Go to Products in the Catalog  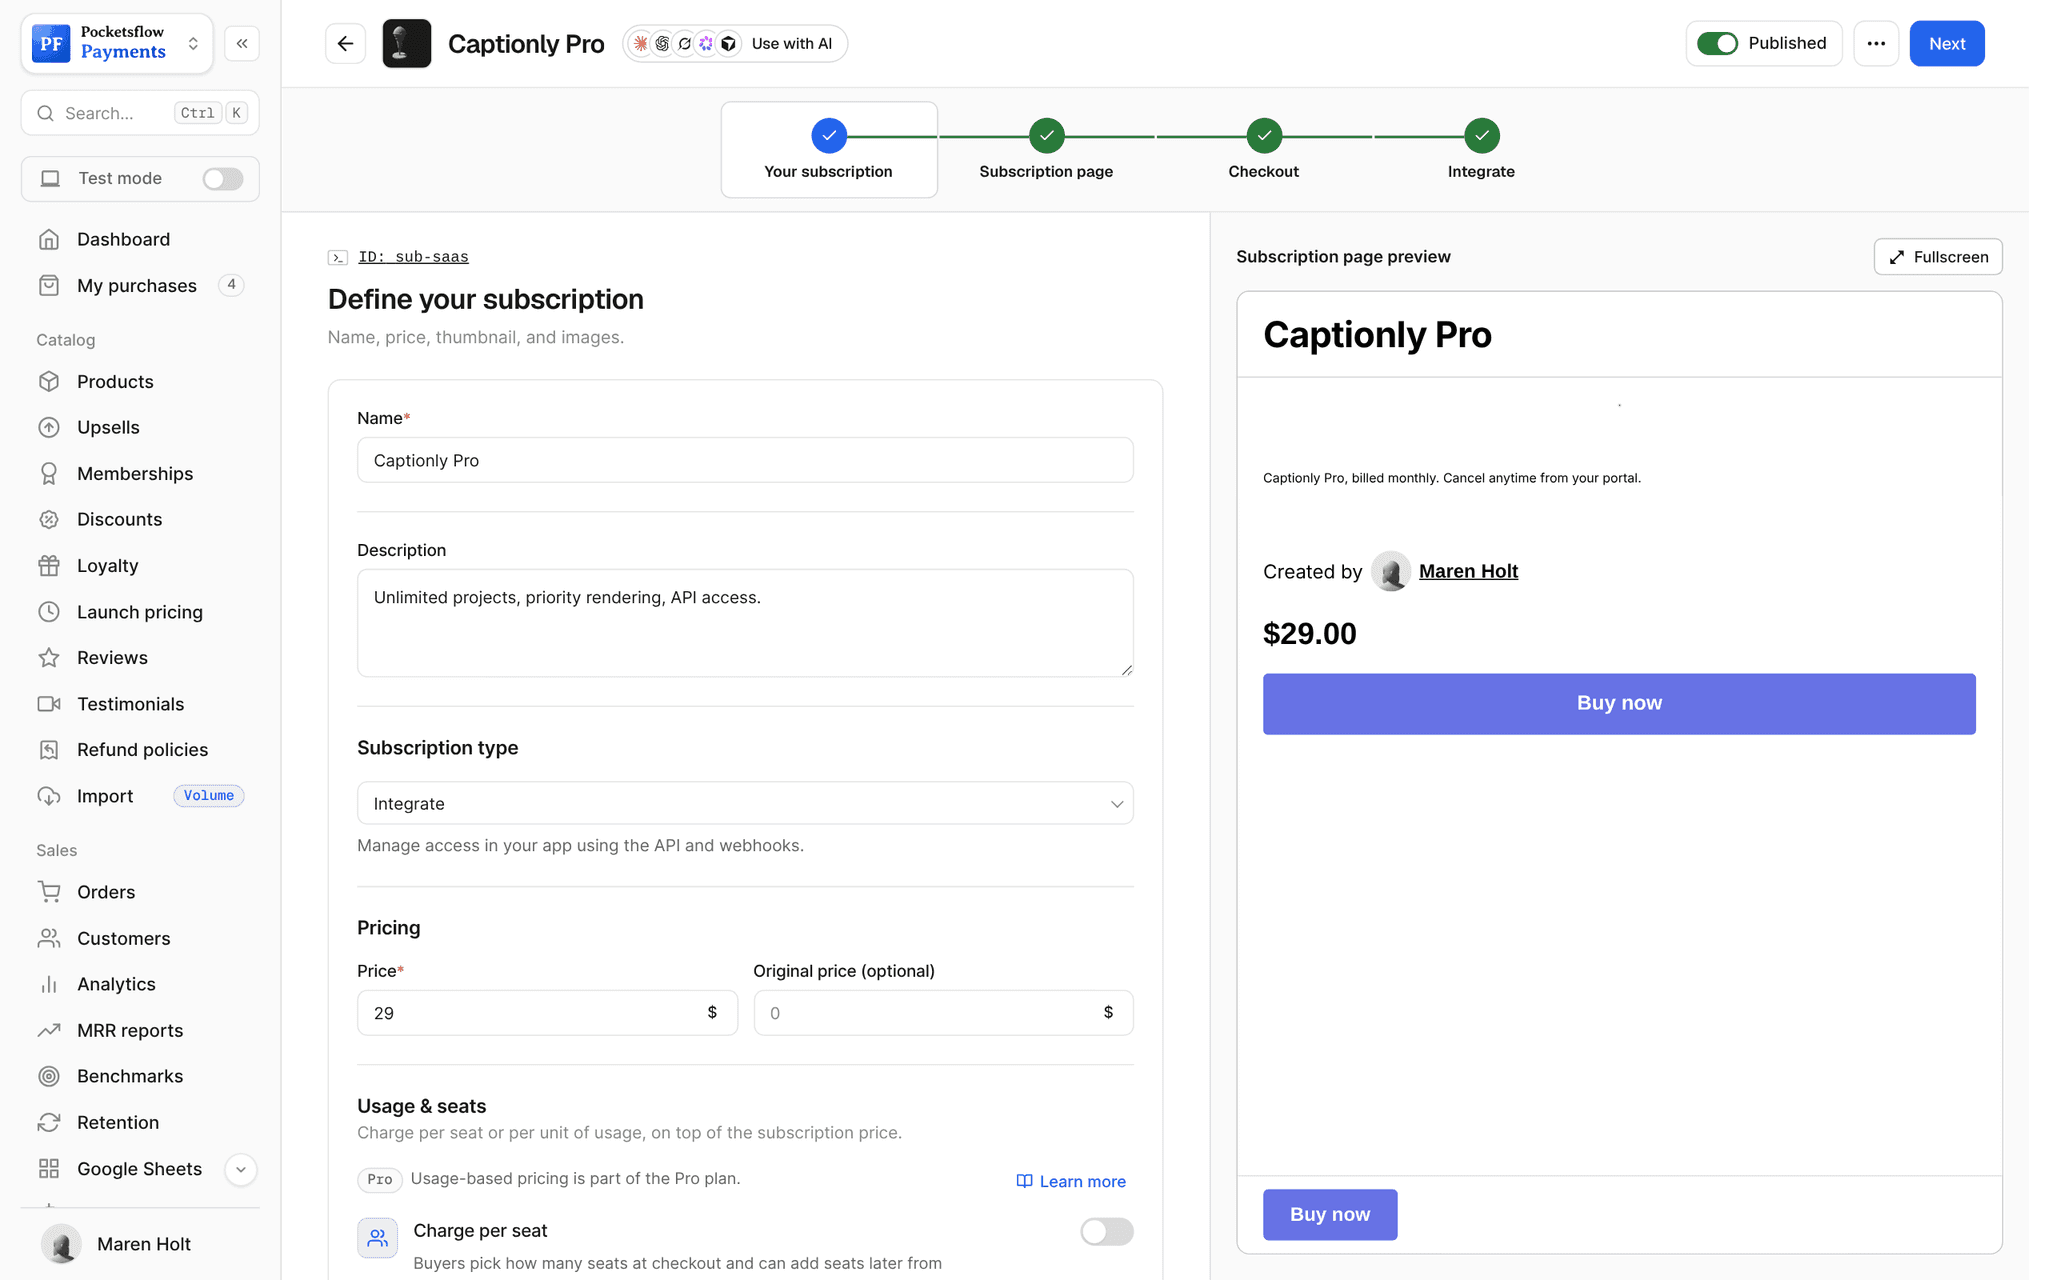click(x=140, y=382)
